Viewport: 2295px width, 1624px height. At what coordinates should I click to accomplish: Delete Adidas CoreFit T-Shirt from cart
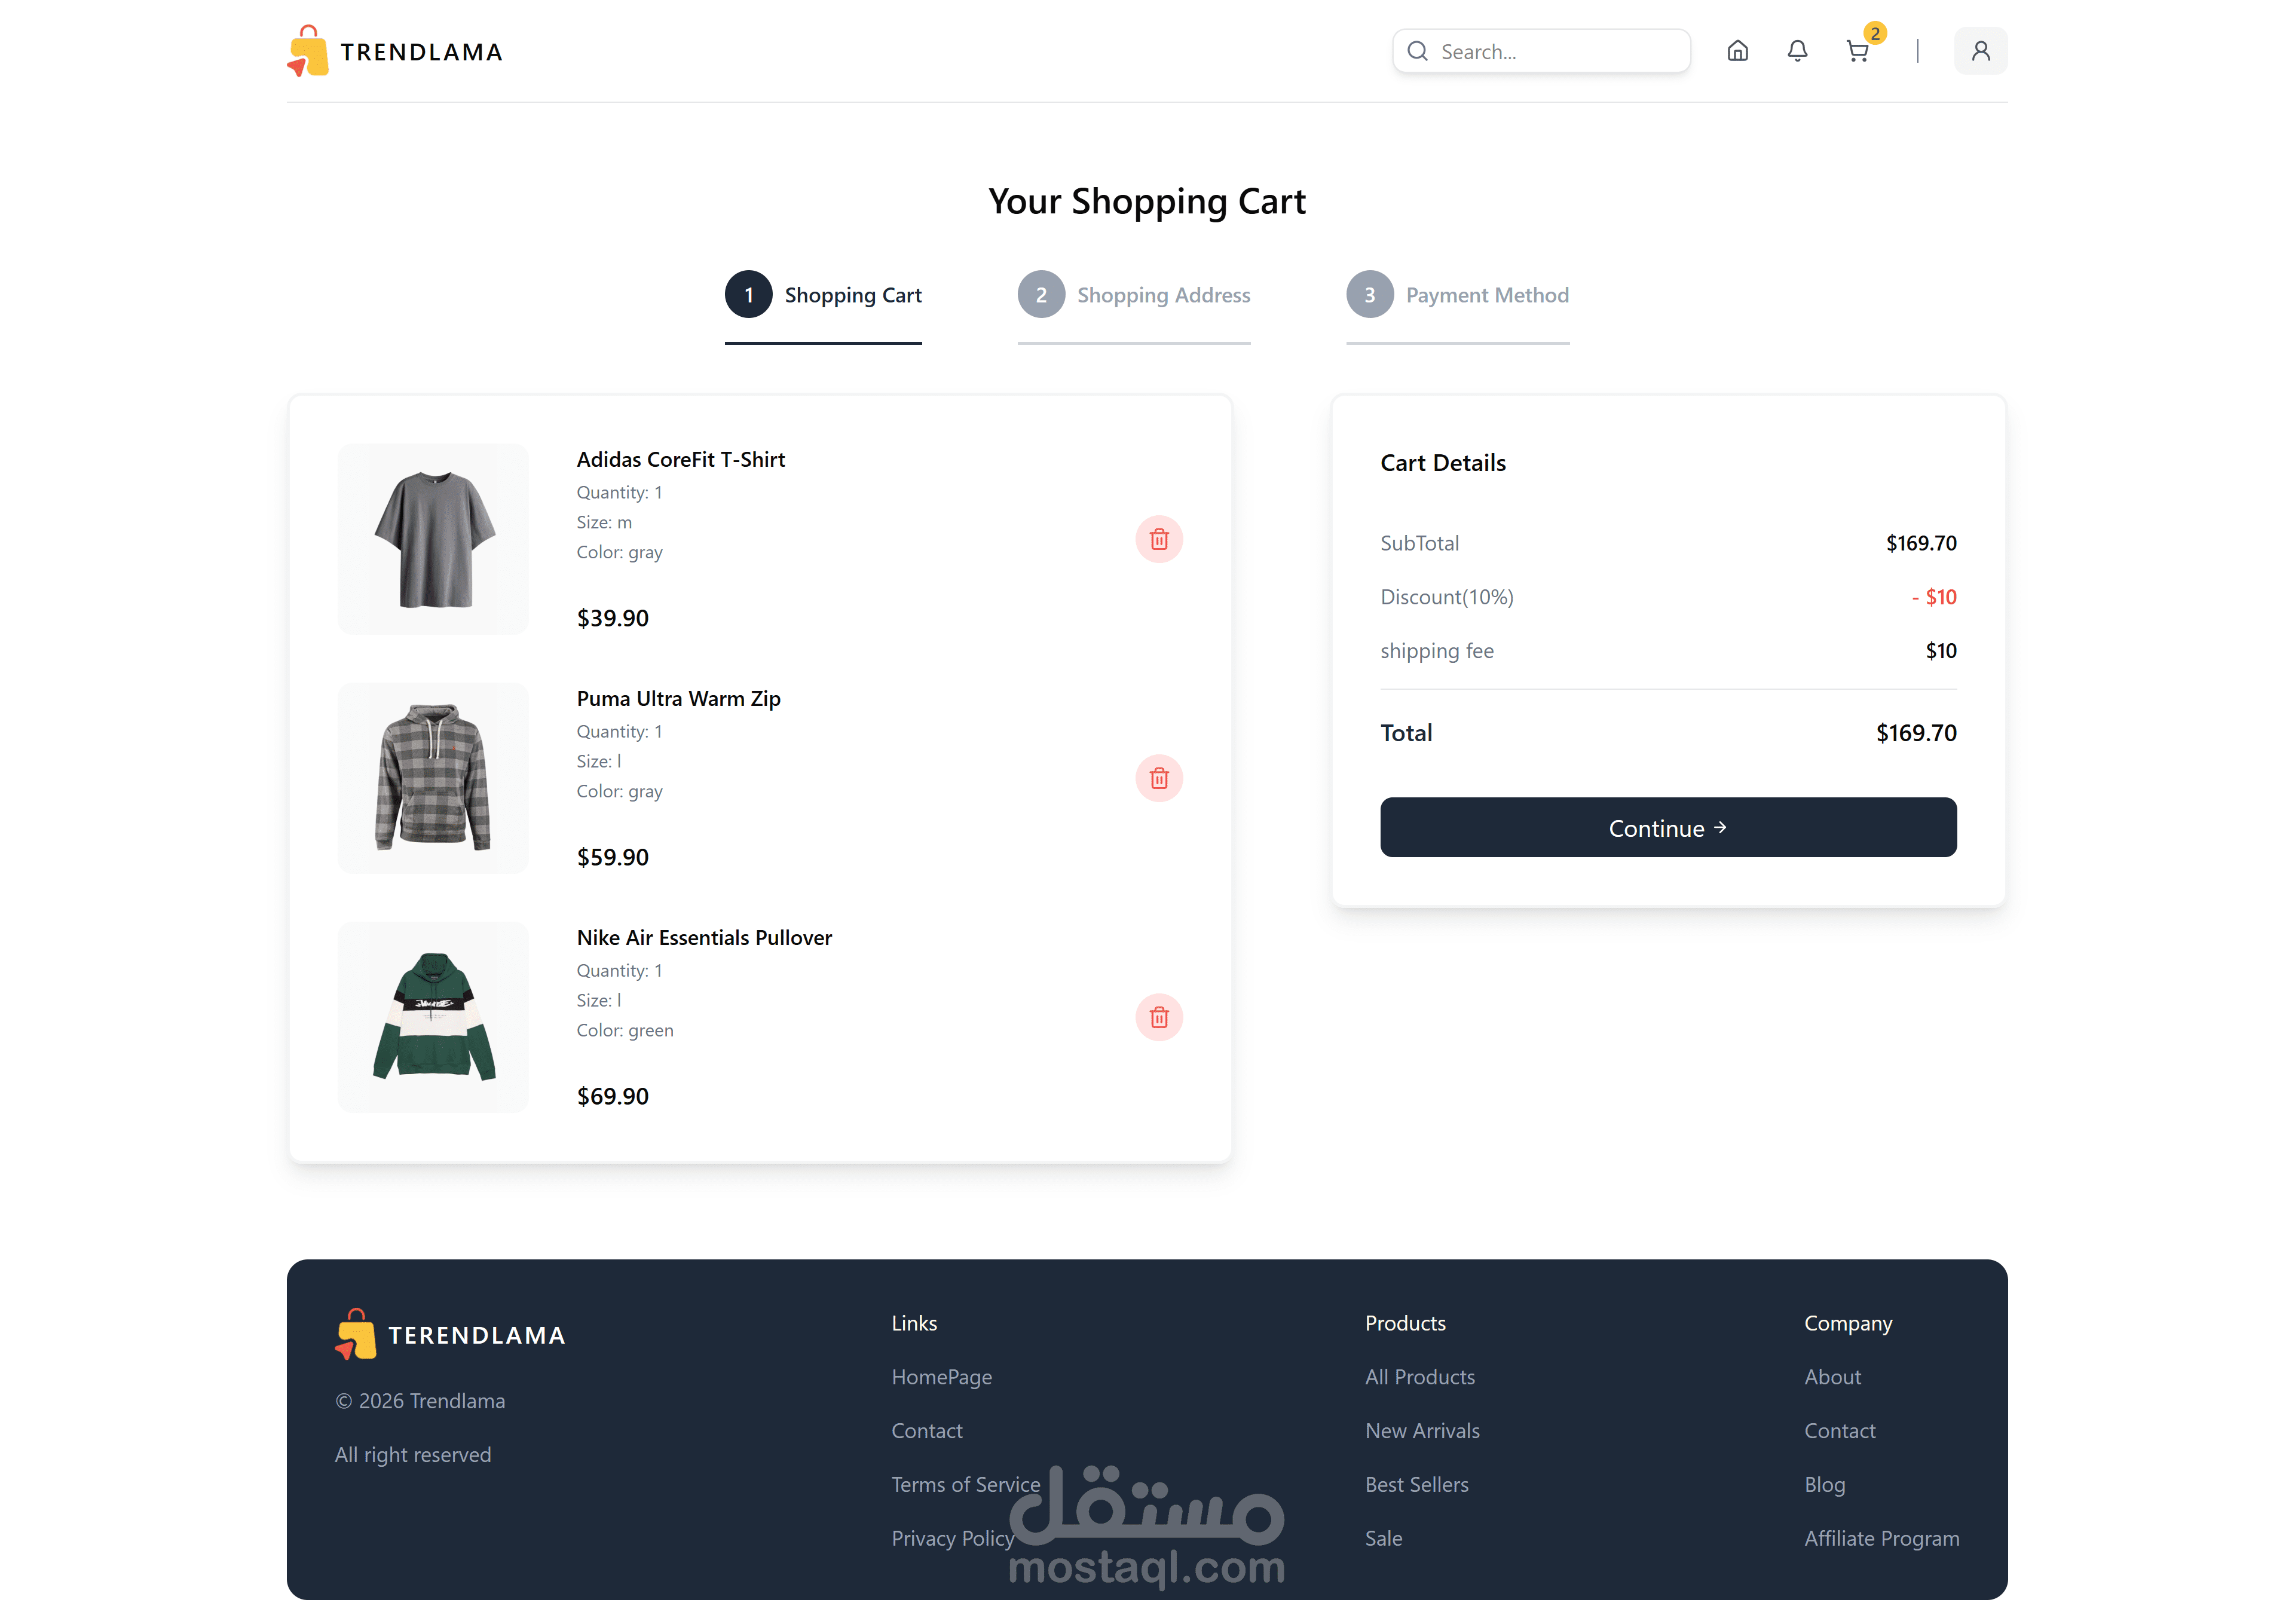coord(1159,539)
